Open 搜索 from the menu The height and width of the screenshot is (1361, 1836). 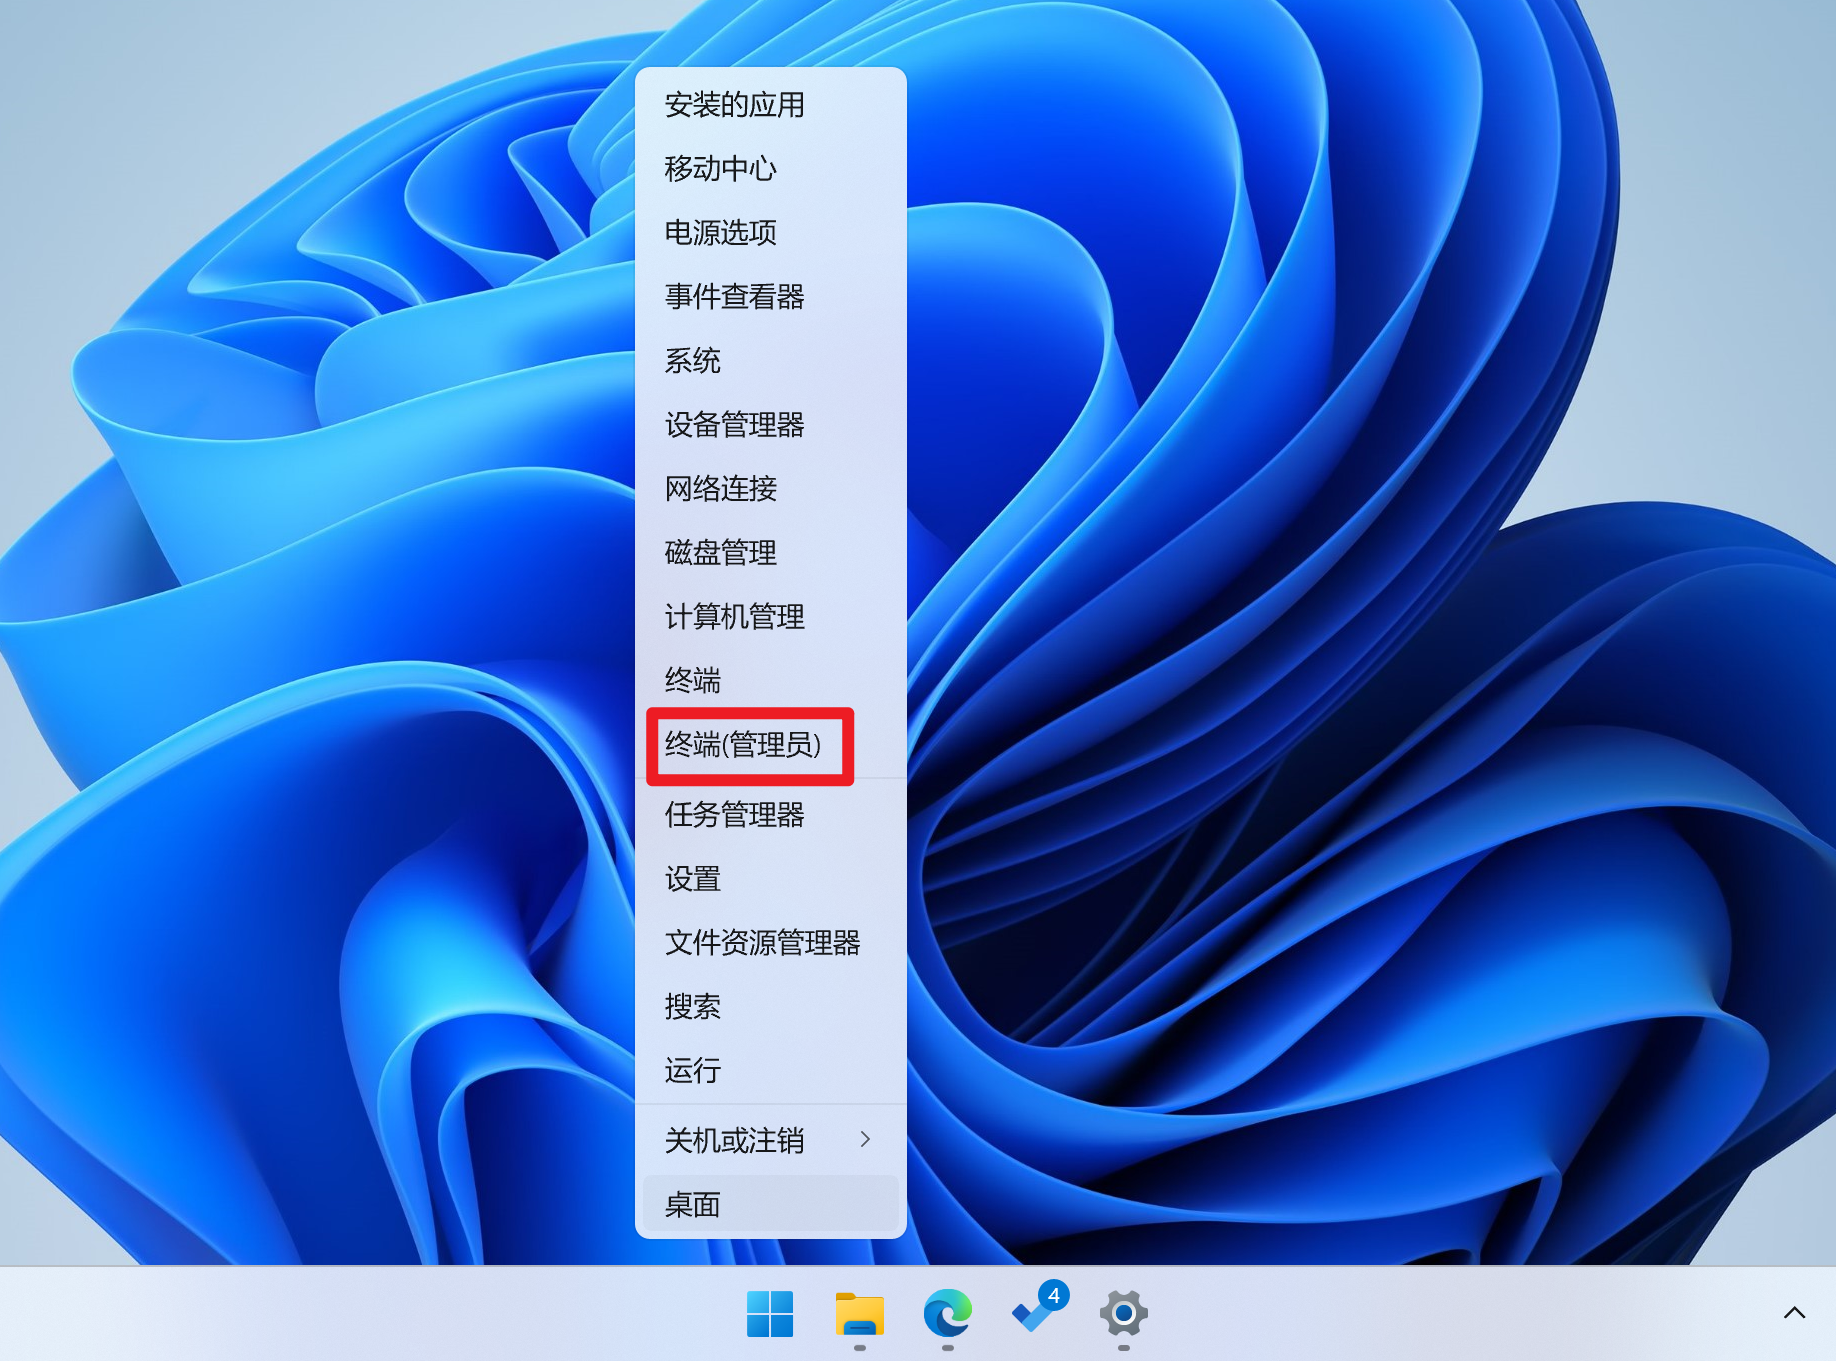pos(692,1007)
